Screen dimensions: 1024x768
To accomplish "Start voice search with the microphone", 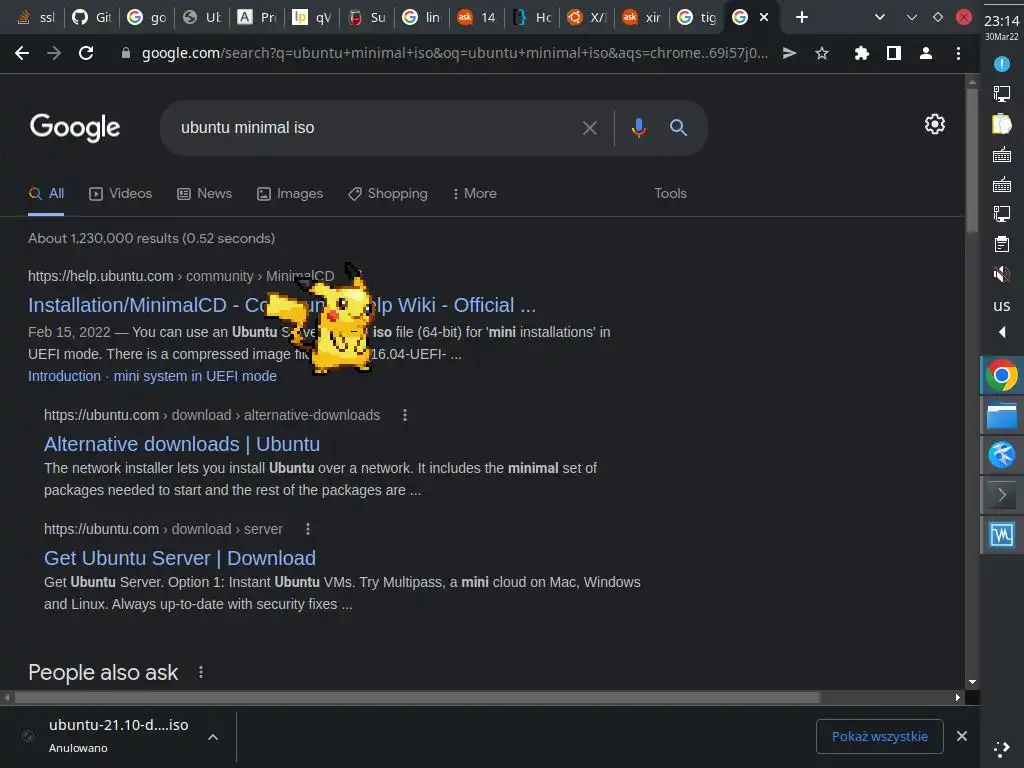I will (639, 127).
